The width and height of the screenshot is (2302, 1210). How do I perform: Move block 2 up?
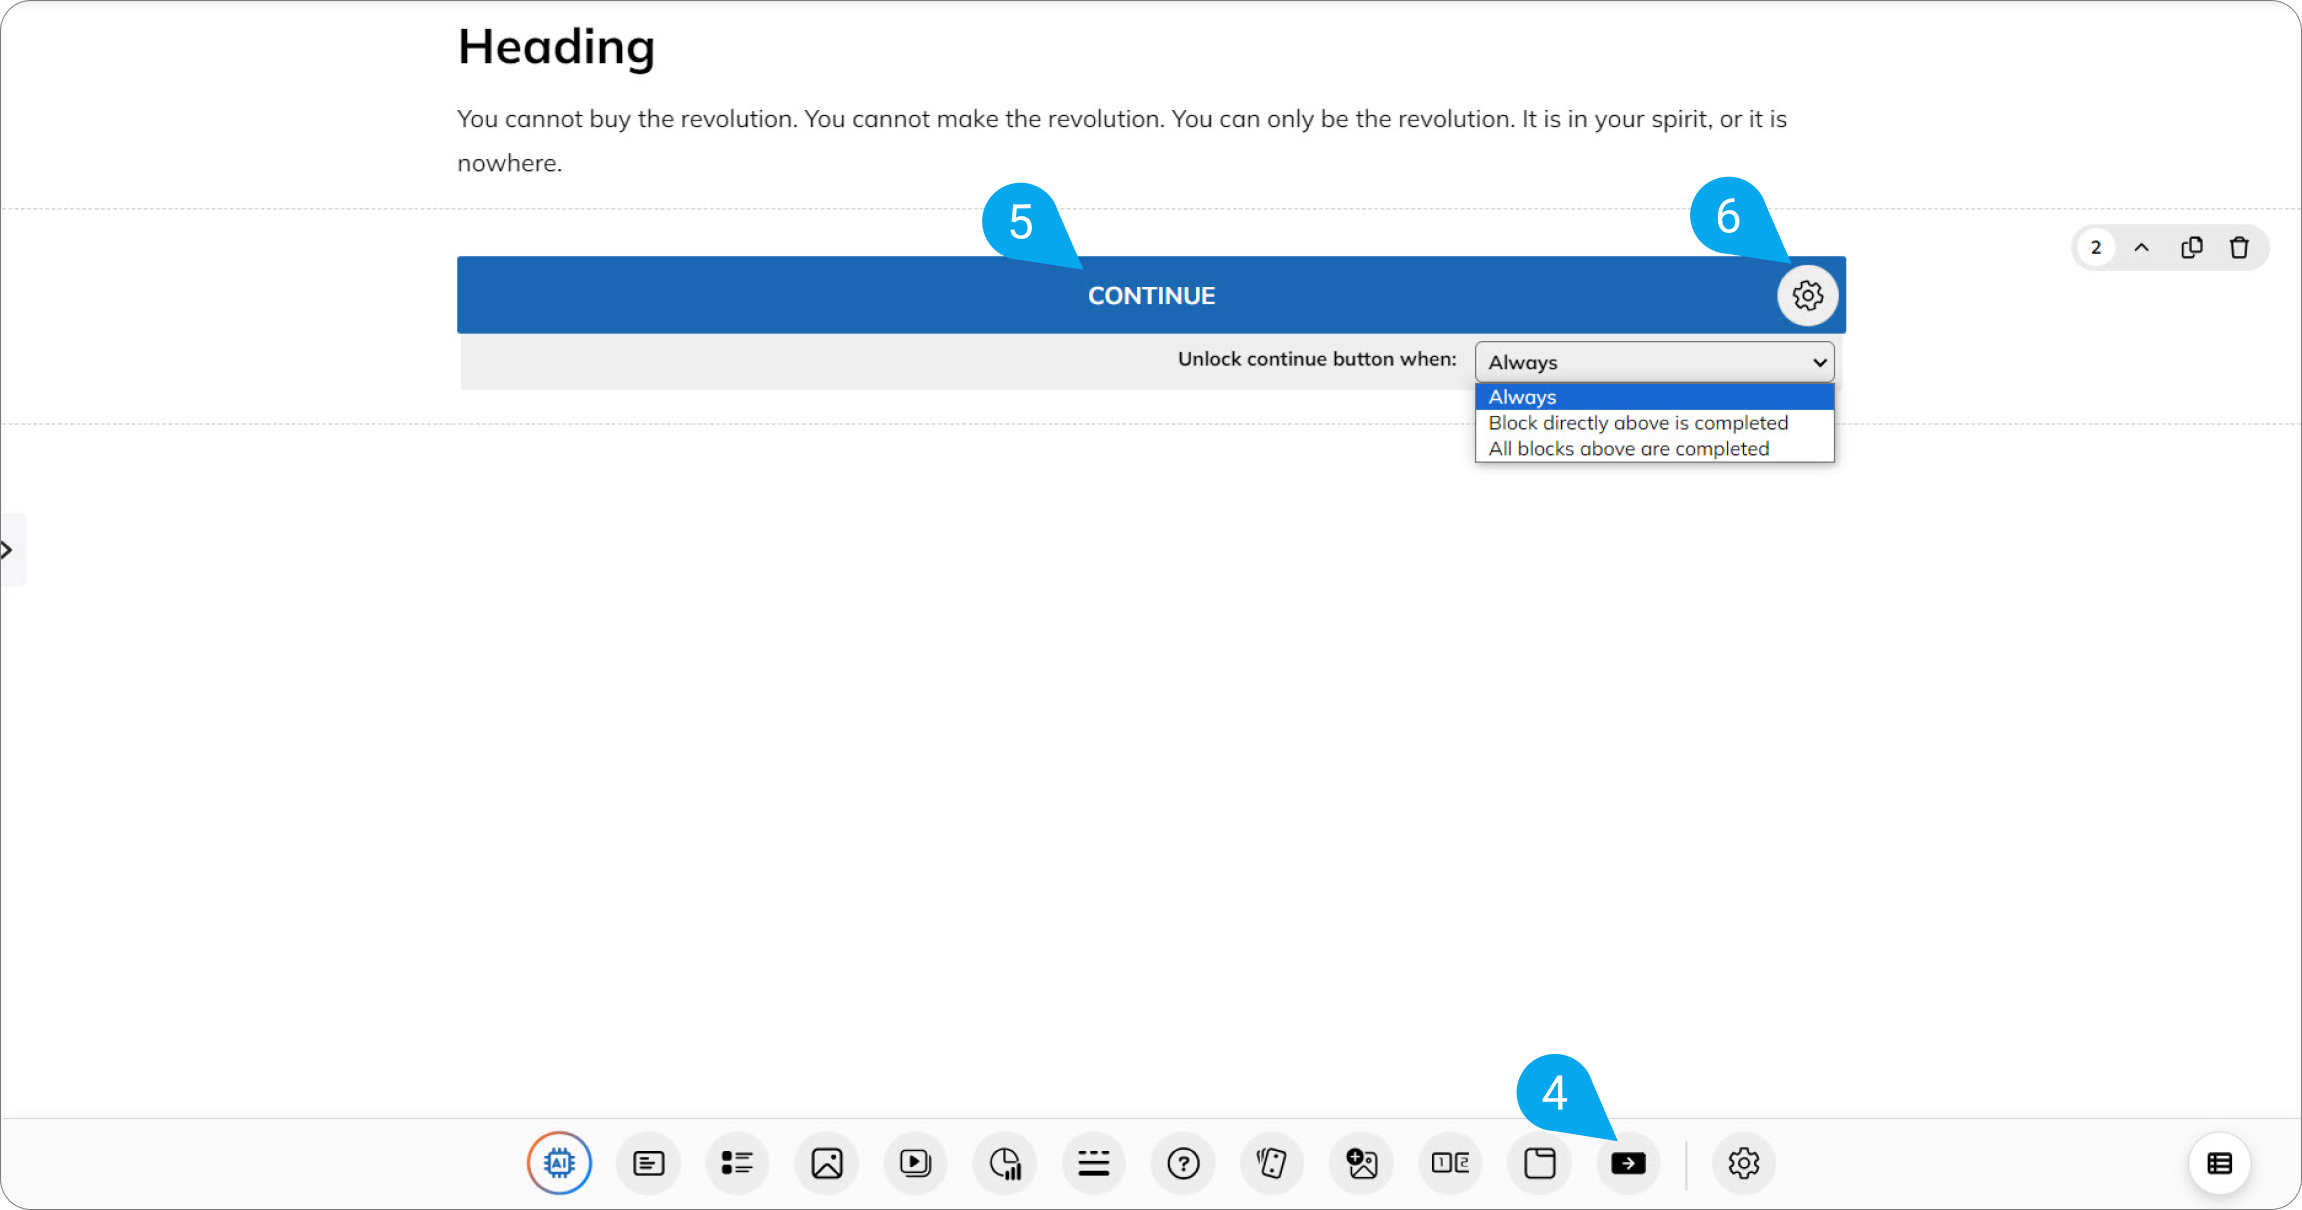coord(2141,247)
